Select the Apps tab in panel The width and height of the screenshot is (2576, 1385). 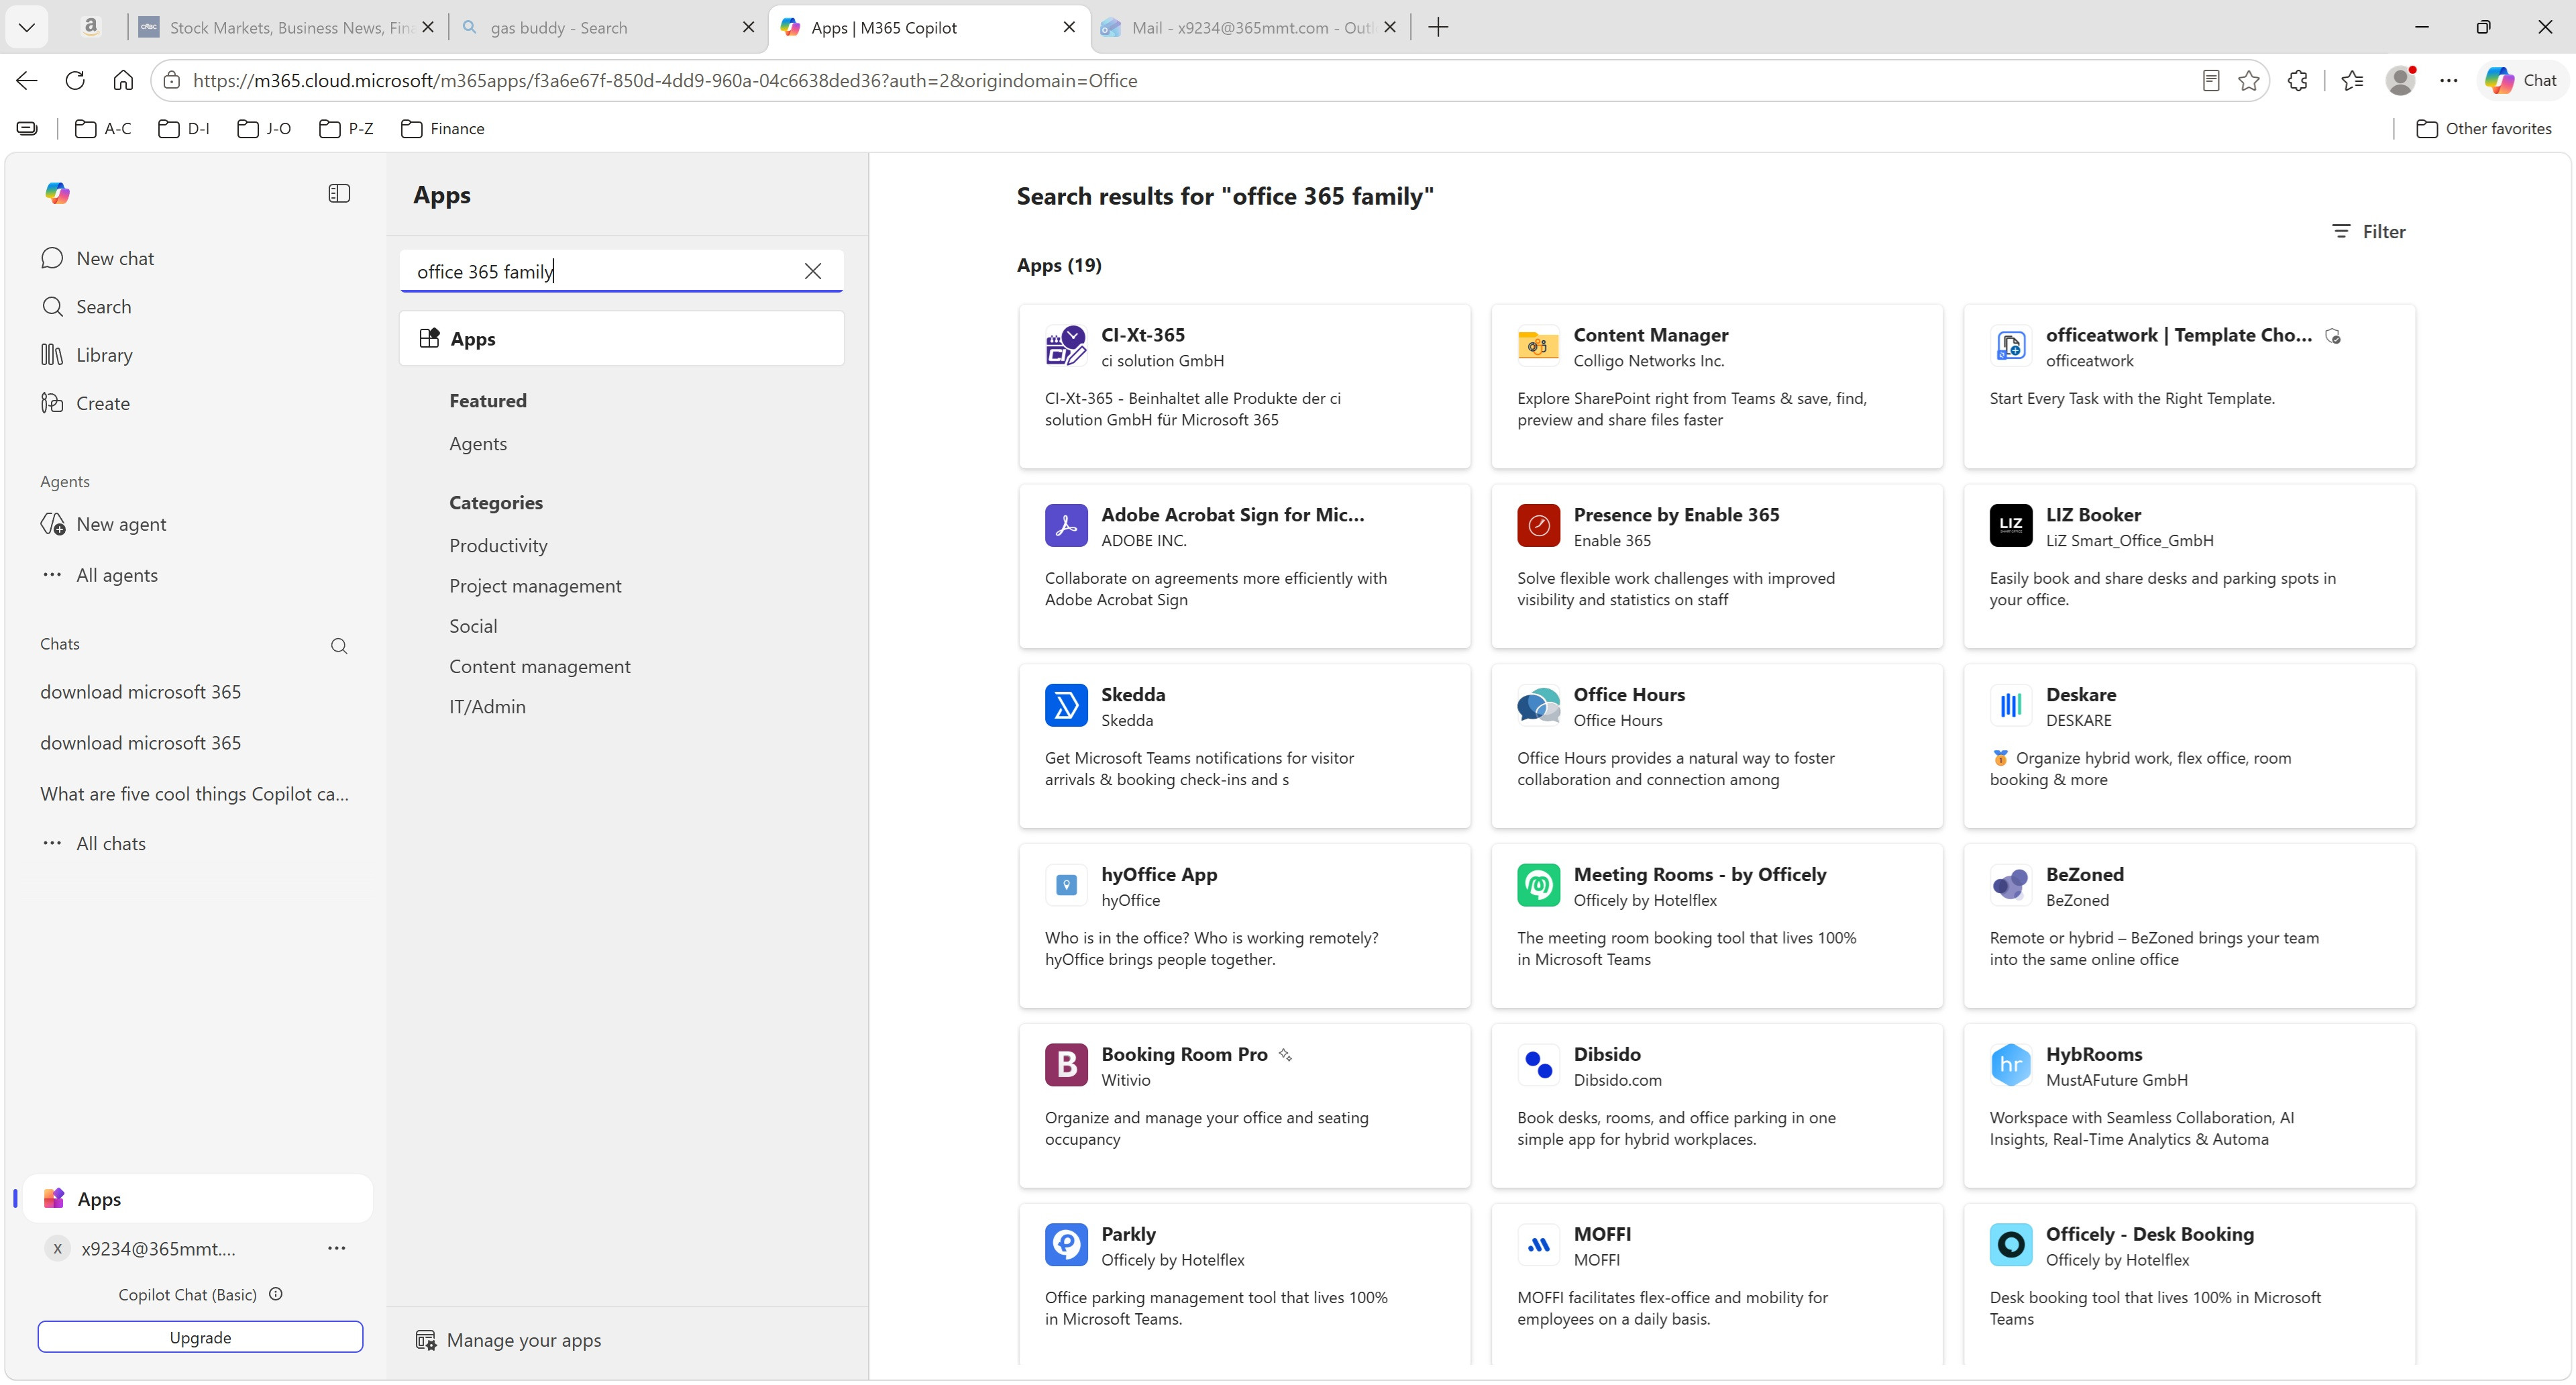[621, 338]
